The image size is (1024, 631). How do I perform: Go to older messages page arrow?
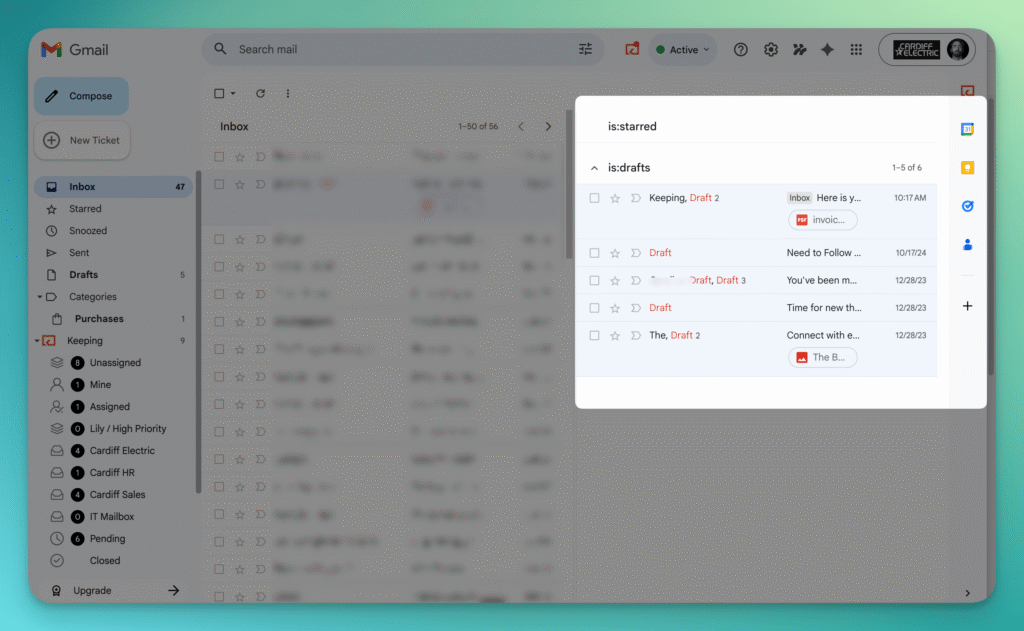548,127
